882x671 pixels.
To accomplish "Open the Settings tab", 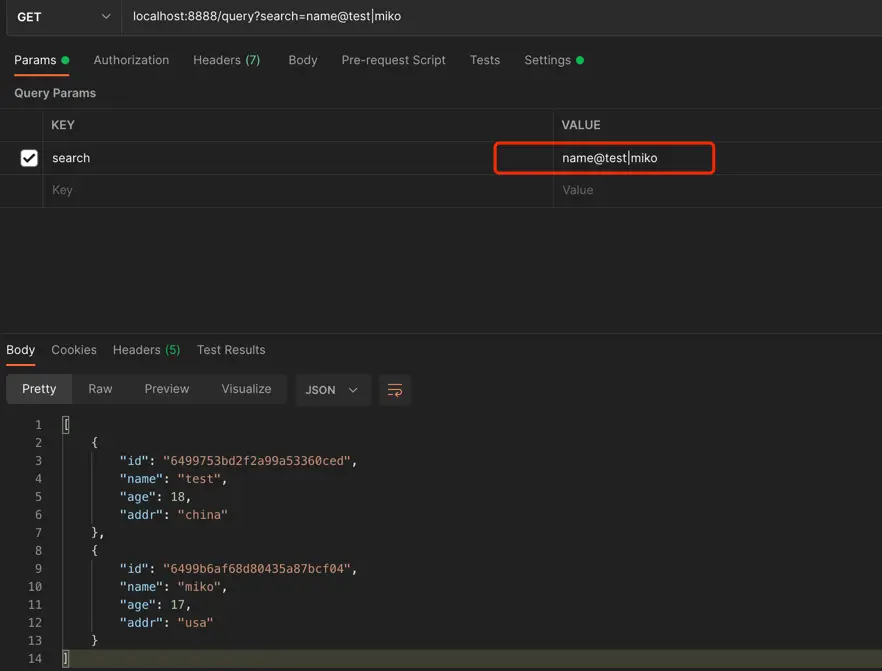I will (x=548, y=60).
